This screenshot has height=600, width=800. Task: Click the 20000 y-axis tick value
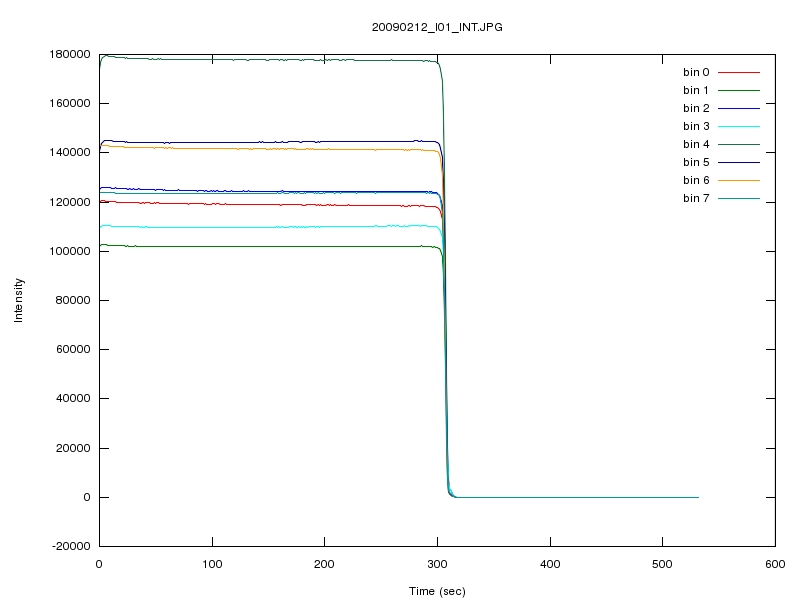(73, 448)
